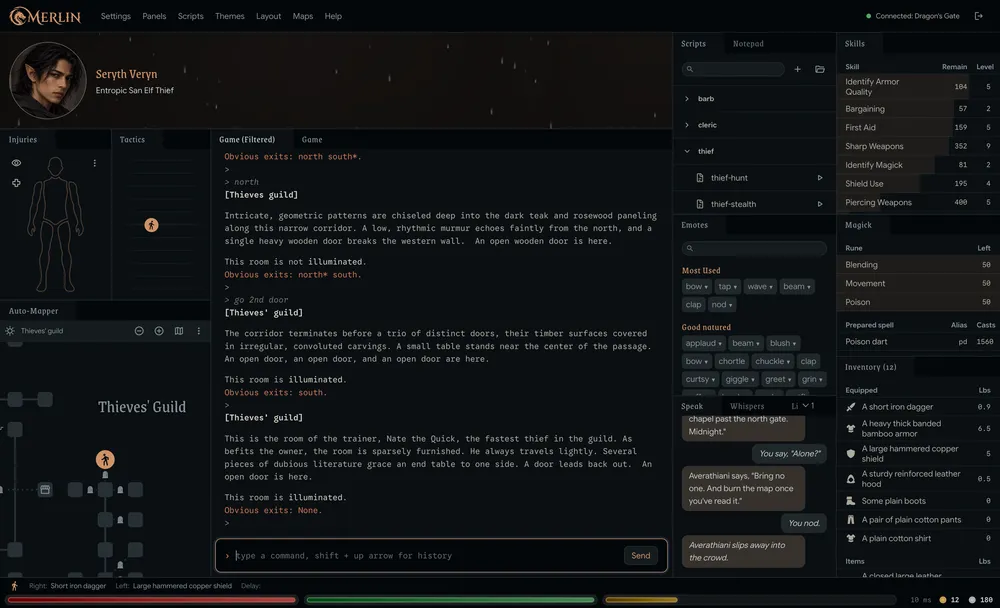Click the short iron dagger icon

(851, 407)
